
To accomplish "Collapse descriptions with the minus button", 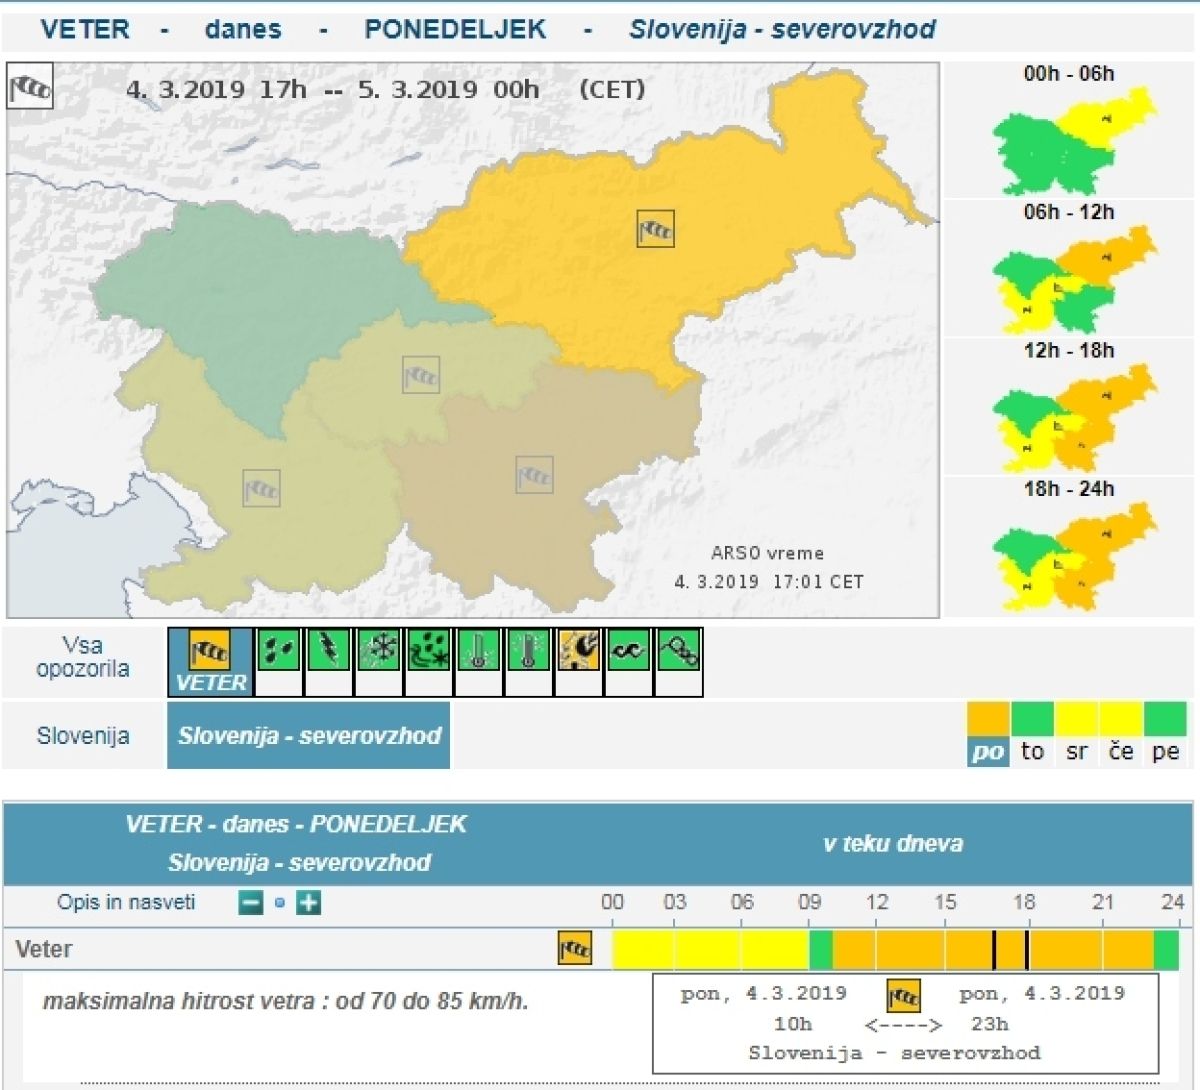I will pyautogui.click(x=251, y=903).
